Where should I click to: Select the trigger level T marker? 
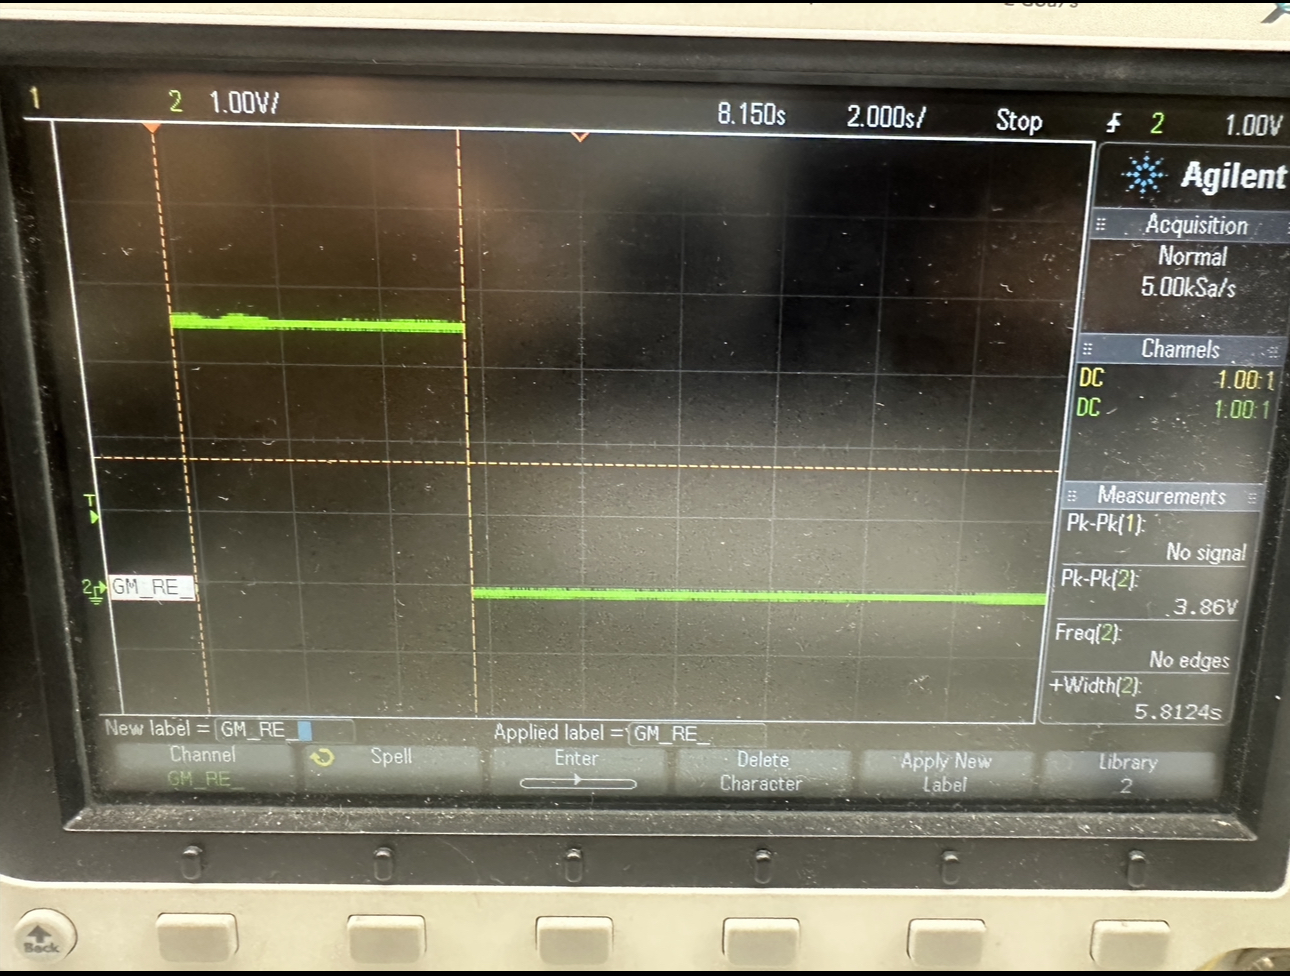click(x=92, y=508)
